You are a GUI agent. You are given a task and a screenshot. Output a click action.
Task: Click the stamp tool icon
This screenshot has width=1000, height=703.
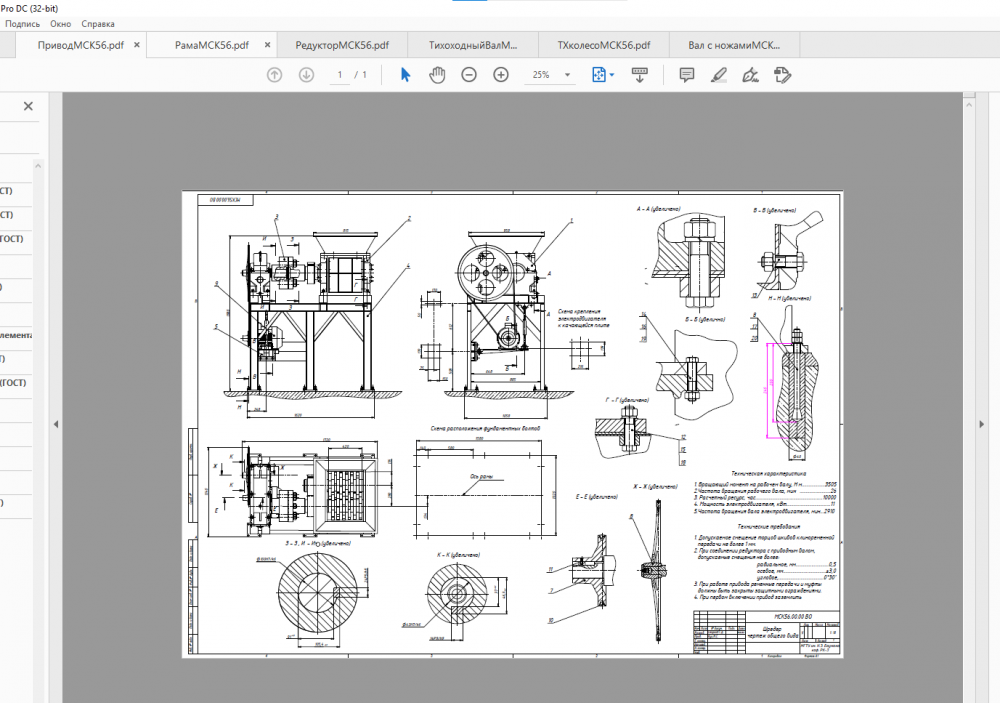click(x=783, y=75)
